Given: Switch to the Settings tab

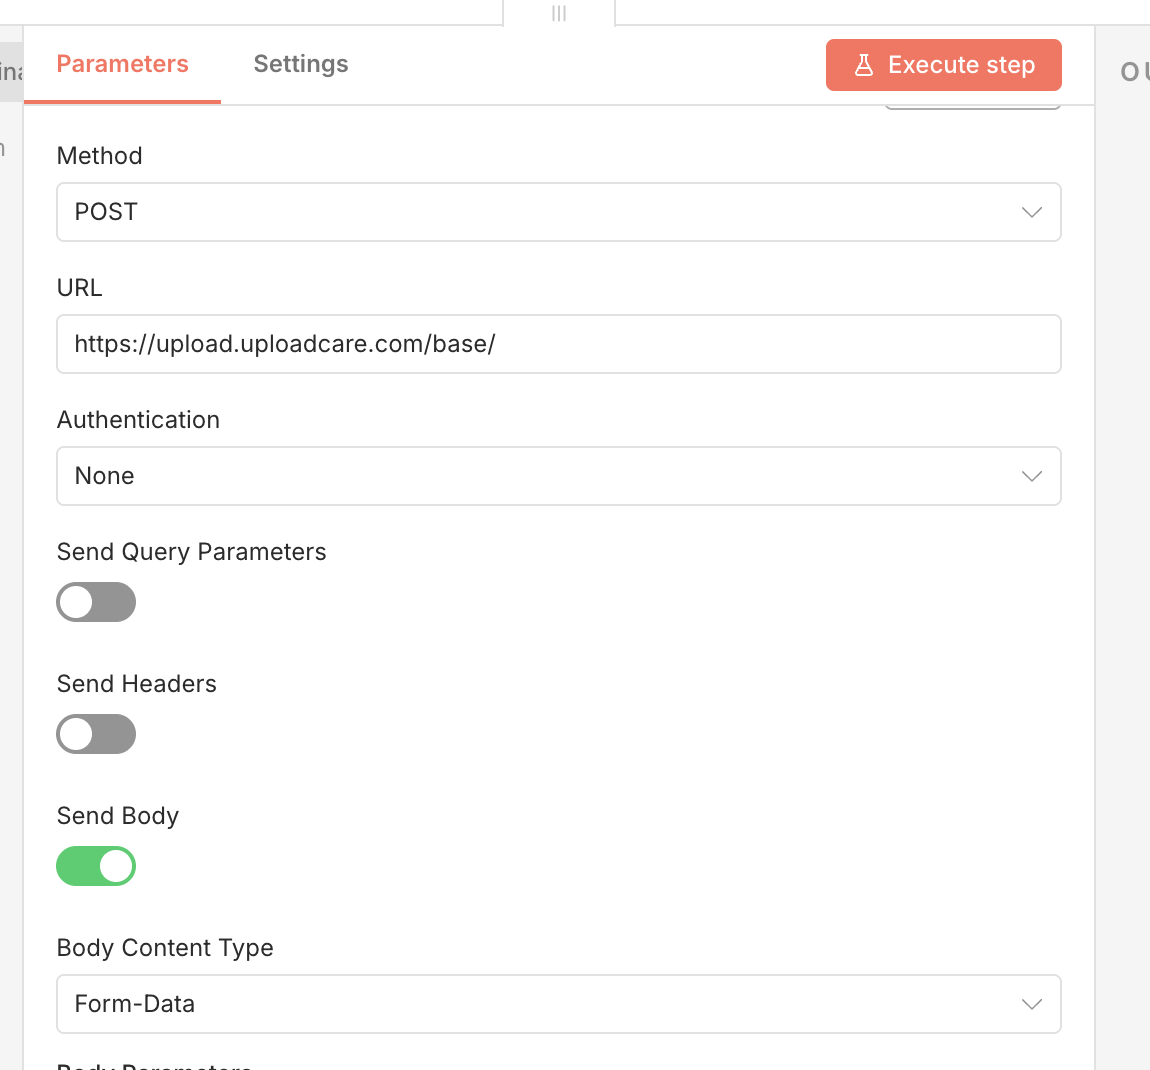Looking at the screenshot, I should tap(300, 63).
